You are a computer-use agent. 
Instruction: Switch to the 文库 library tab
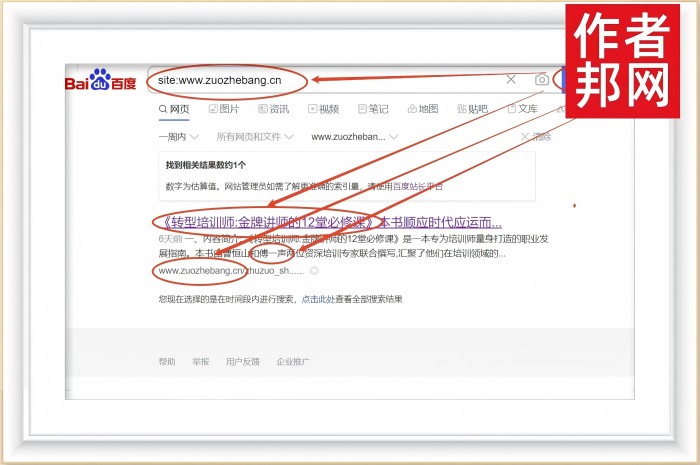522,109
